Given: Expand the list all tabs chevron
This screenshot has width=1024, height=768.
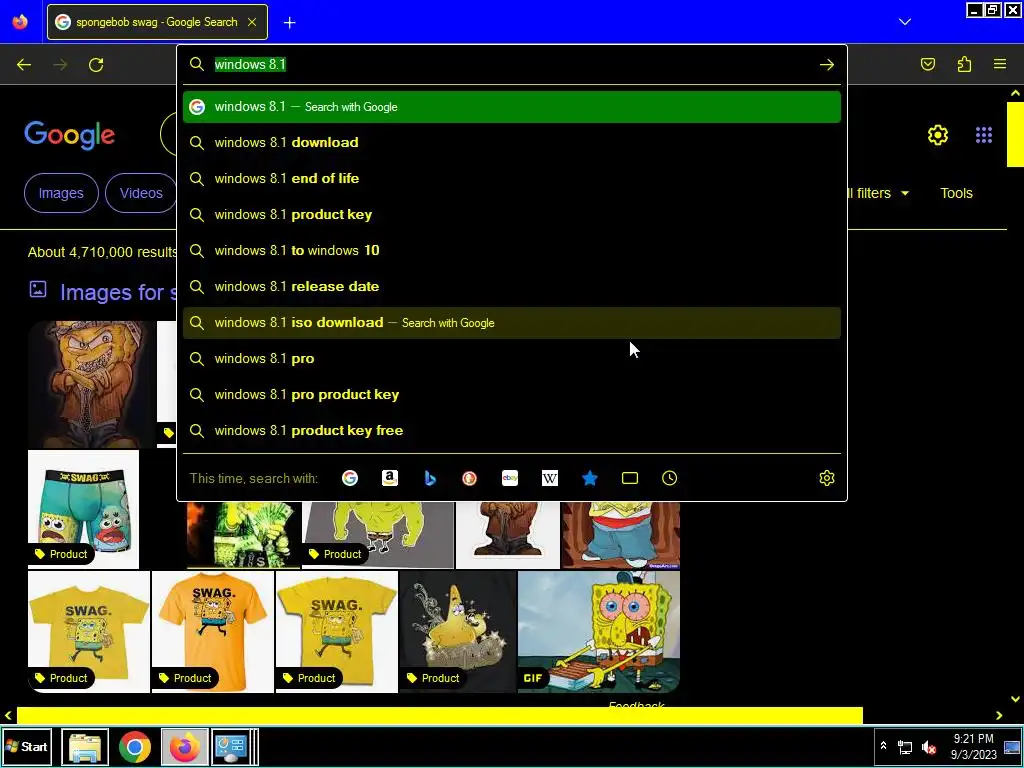Looking at the screenshot, I should click(904, 22).
